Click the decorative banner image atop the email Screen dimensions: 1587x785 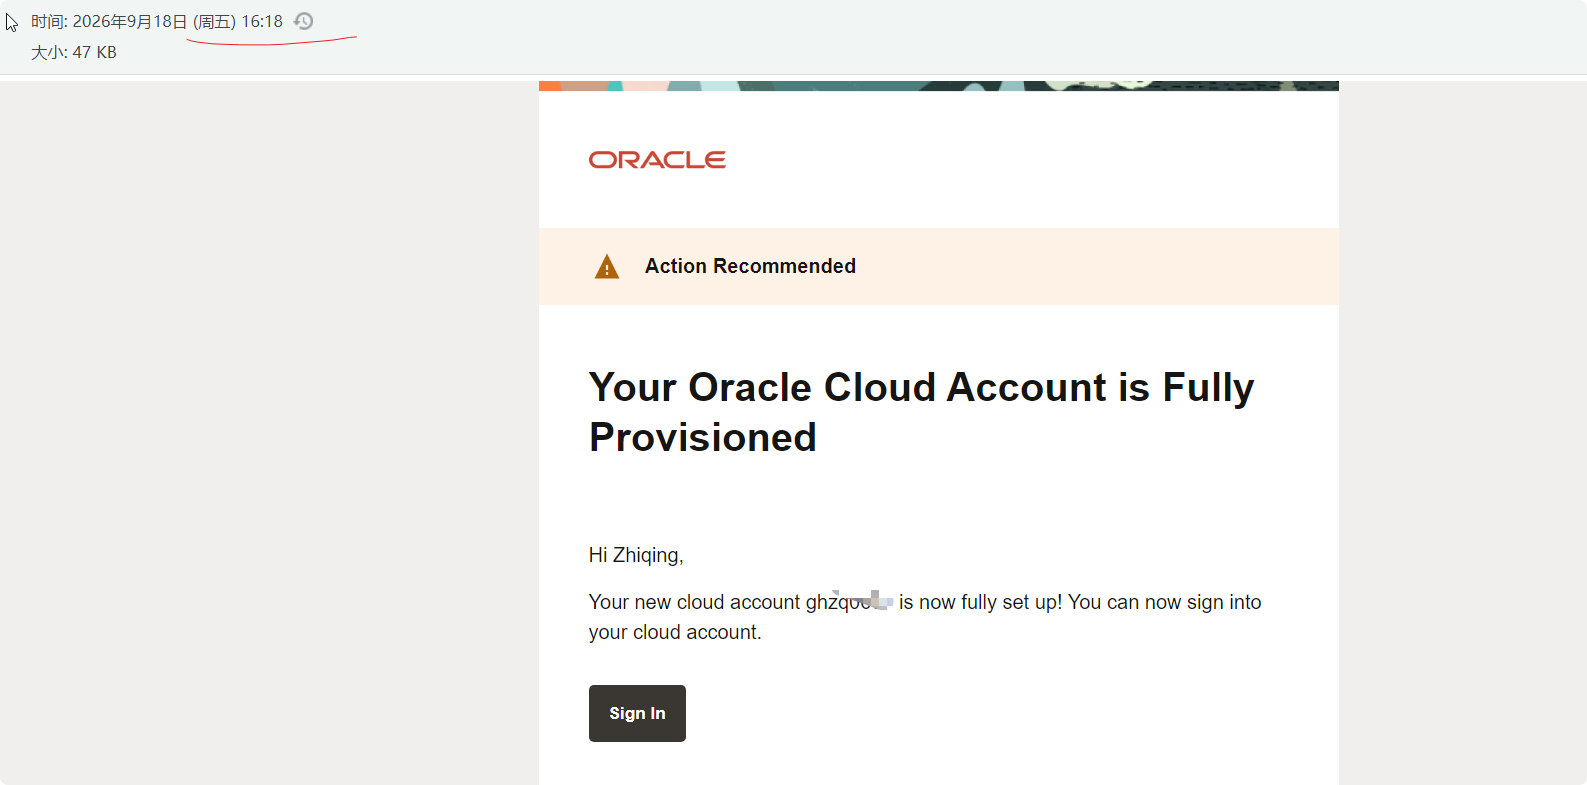tap(939, 86)
